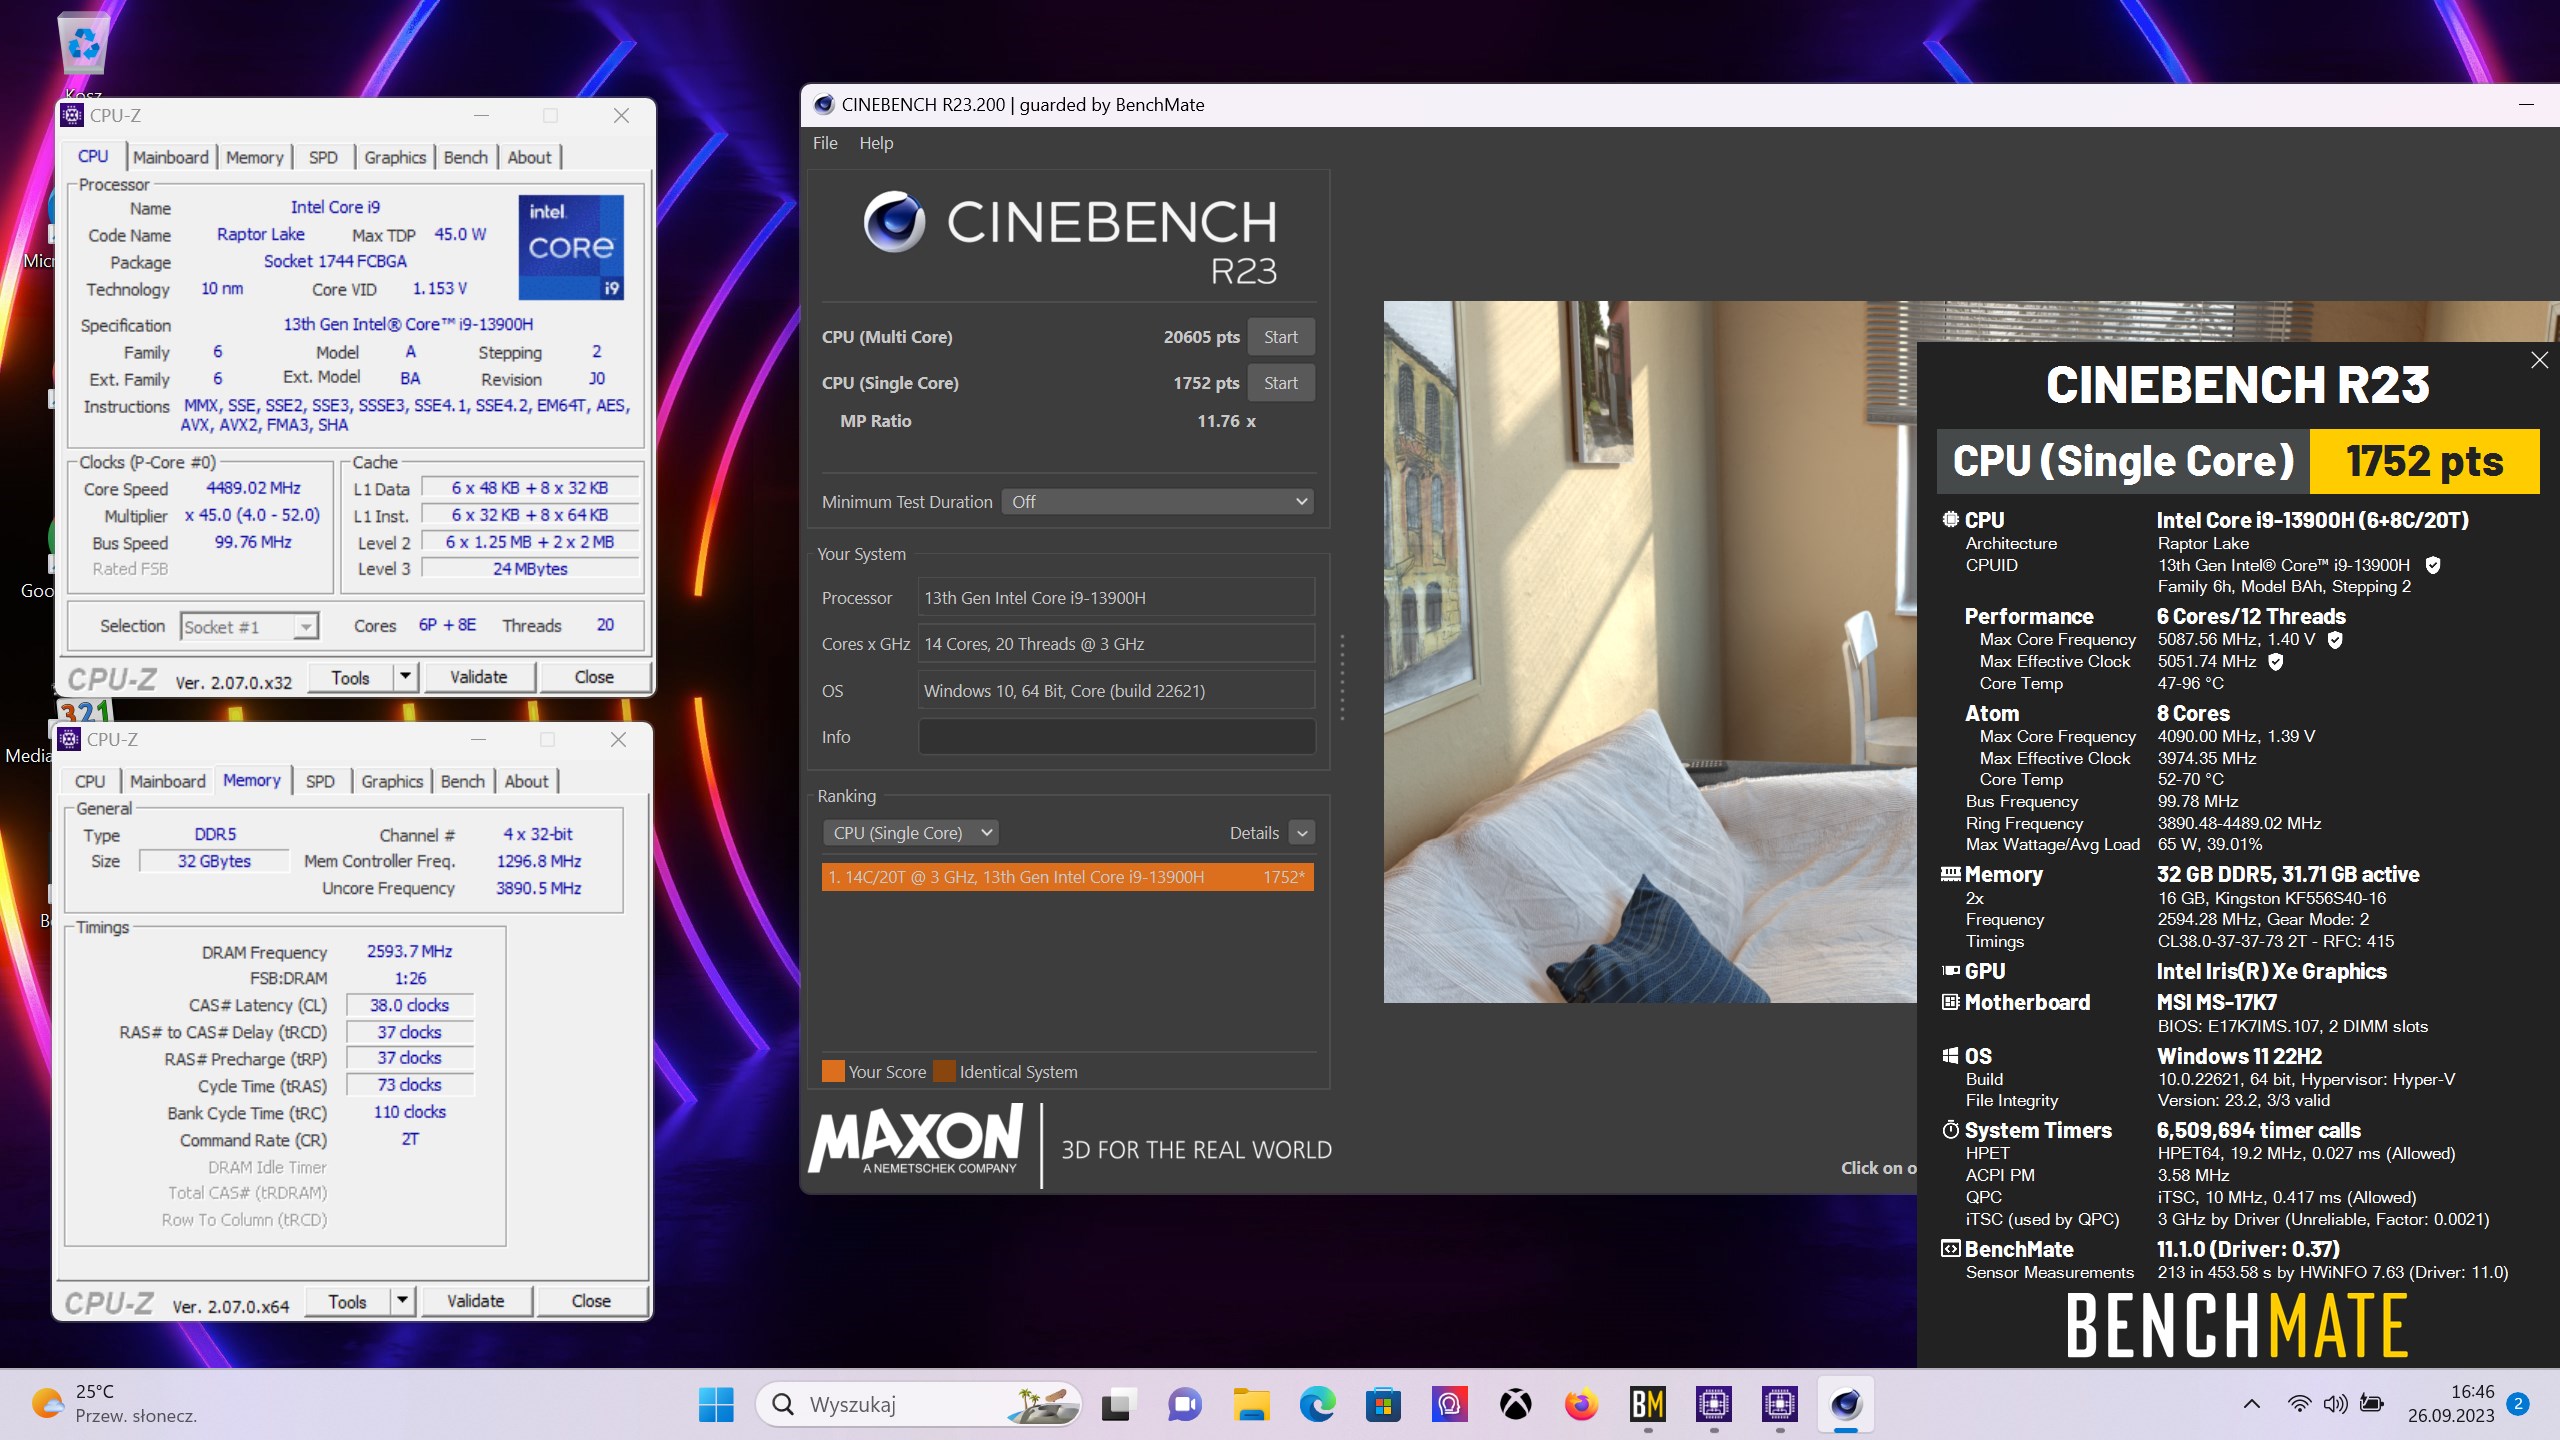Open Mainboard tab in bottom CPU-Z
The height and width of the screenshot is (1440, 2560).
(168, 781)
